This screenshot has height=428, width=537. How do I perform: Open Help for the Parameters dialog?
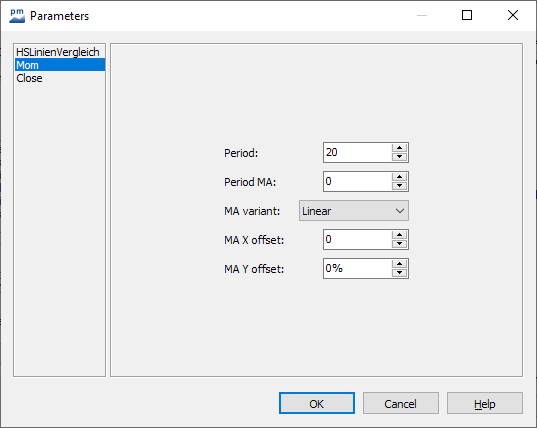tap(485, 403)
